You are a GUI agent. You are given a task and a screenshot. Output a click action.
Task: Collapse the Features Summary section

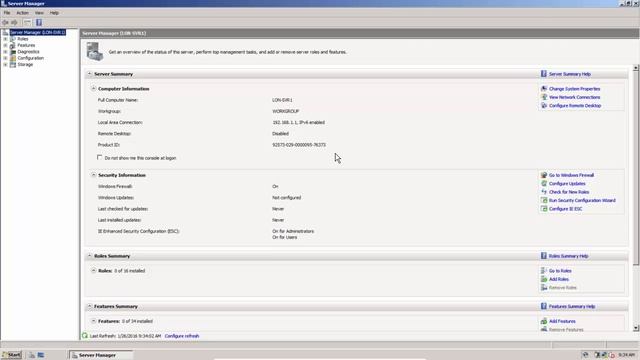[x=89, y=306]
